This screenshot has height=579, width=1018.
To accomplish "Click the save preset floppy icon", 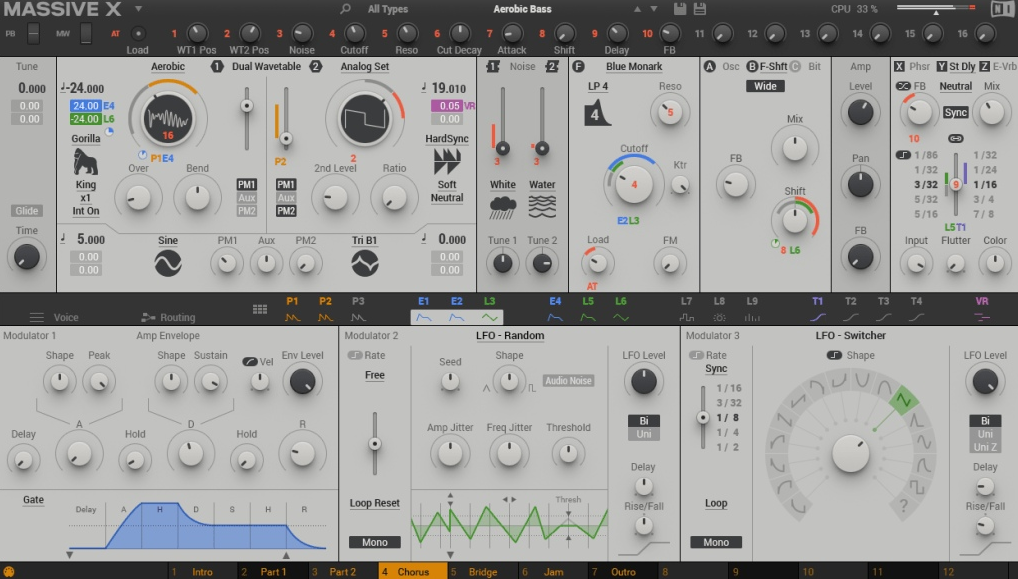I will coord(680,9).
